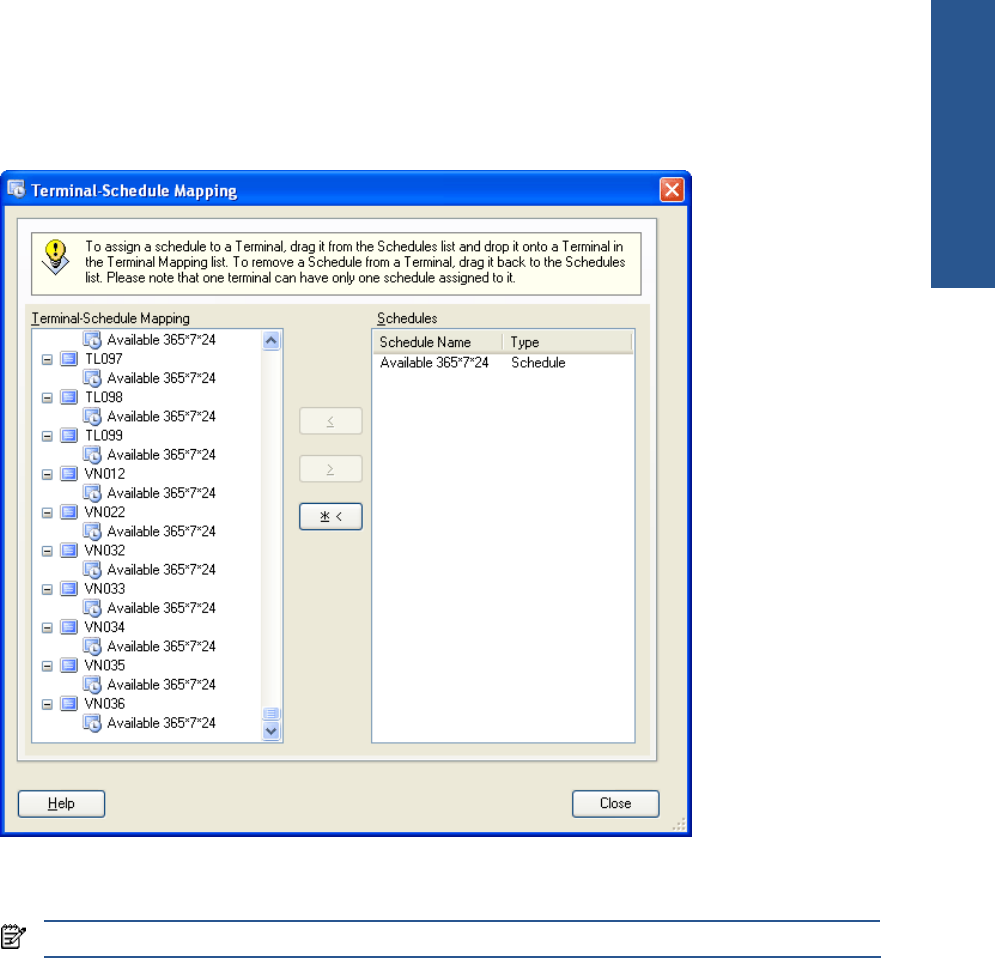Select TL097 terminal label

[x=104, y=359]
